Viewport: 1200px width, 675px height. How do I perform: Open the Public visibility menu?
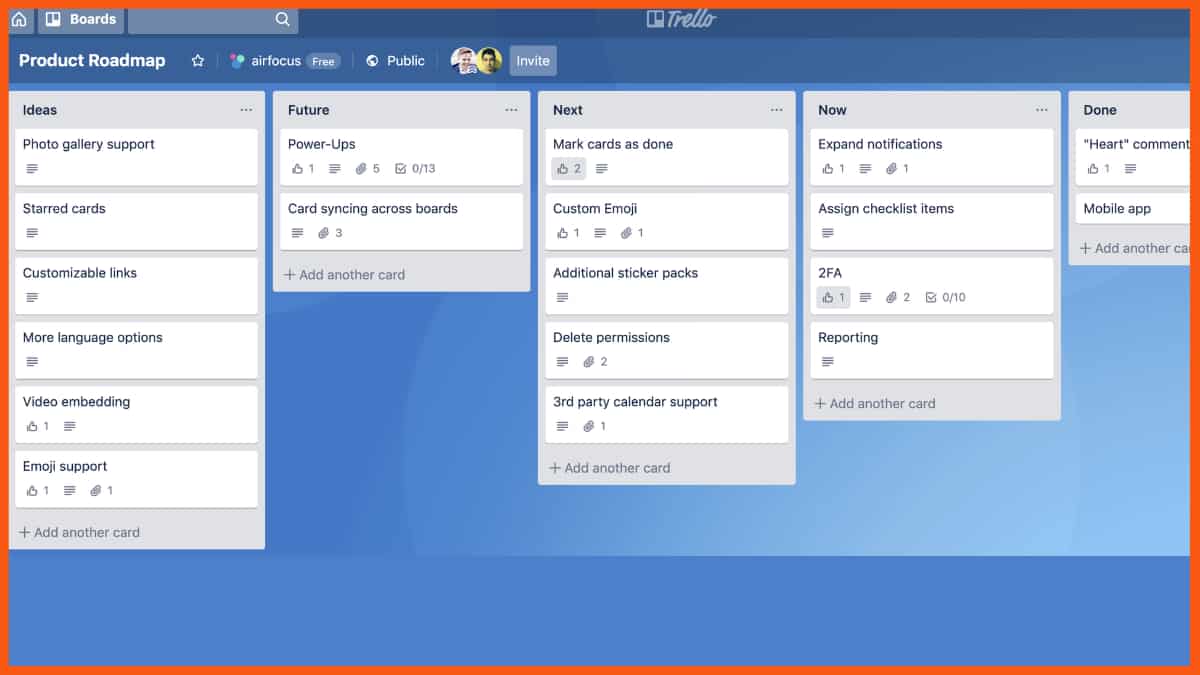(395, 60)
